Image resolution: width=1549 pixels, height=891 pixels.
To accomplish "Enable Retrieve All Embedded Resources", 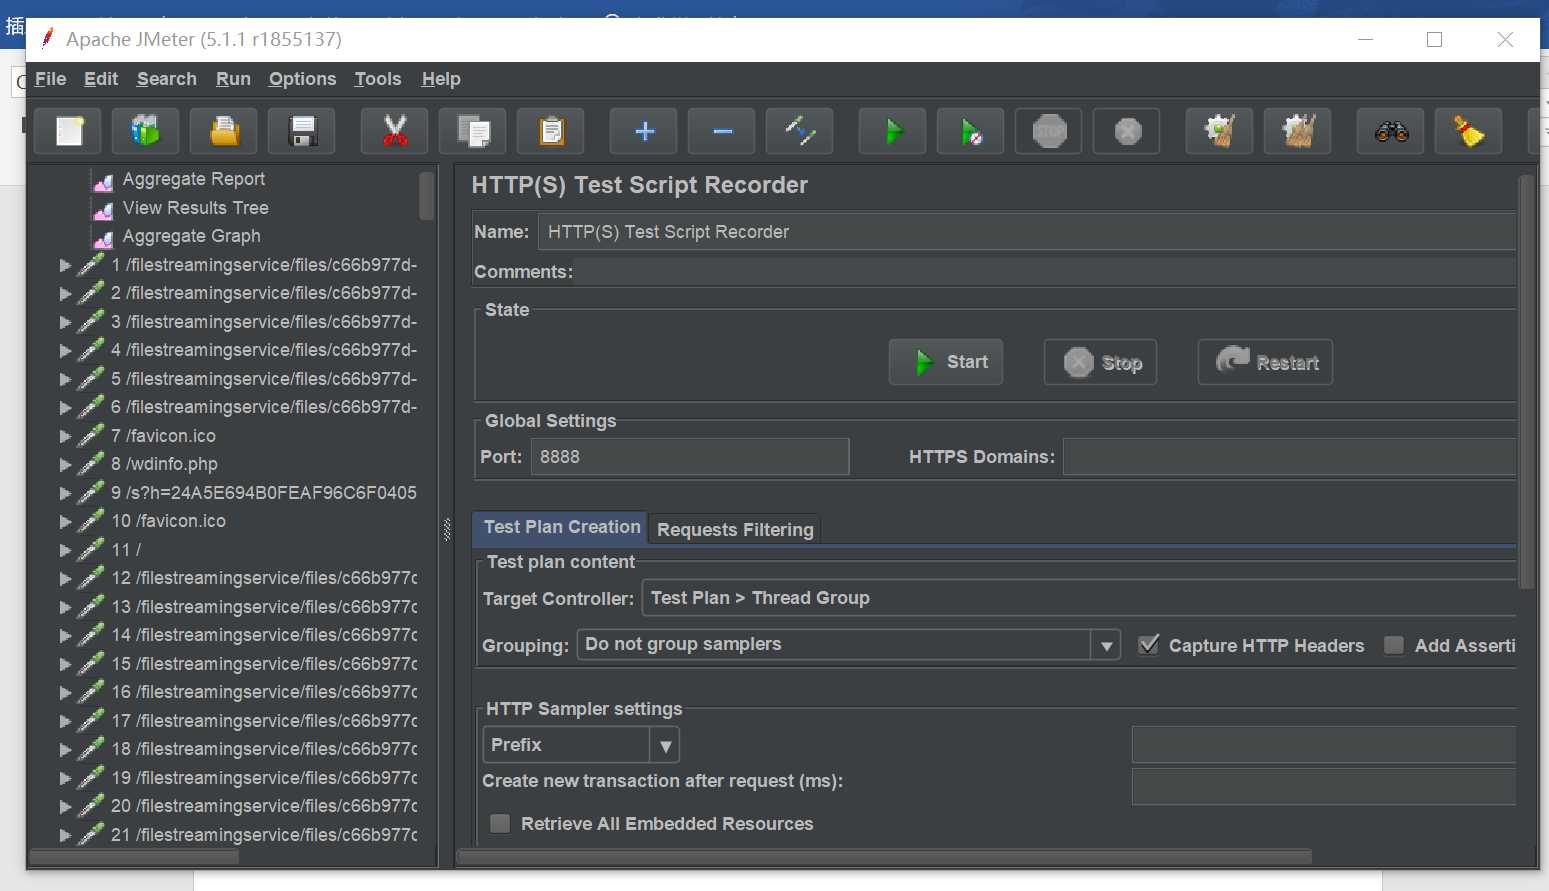I will click(500, 823).
